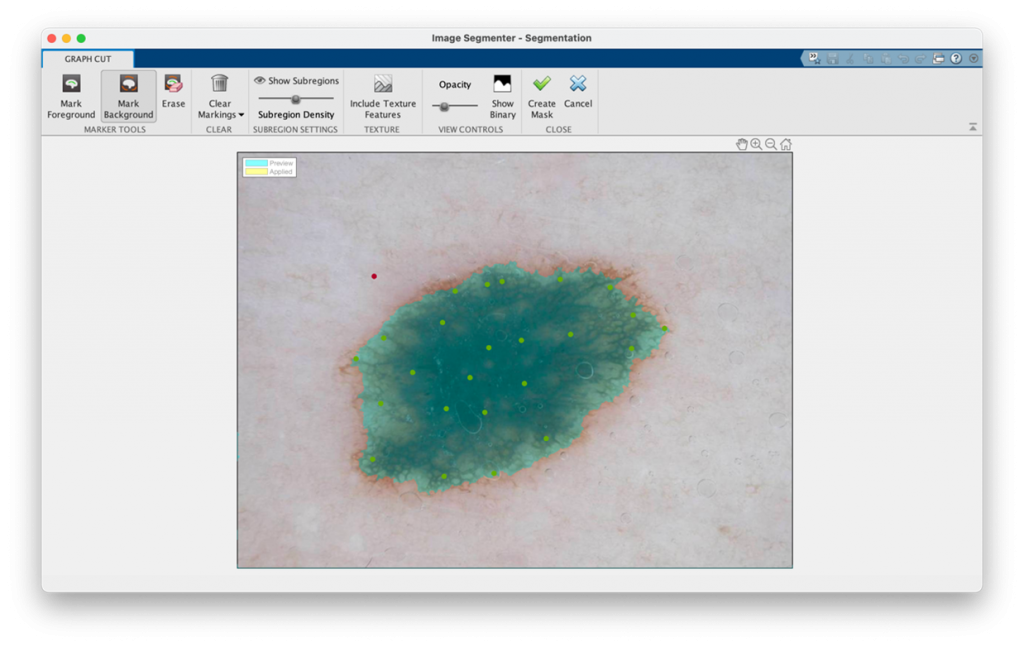Cancel segmentation with the blue X

(x=578, y=91)
